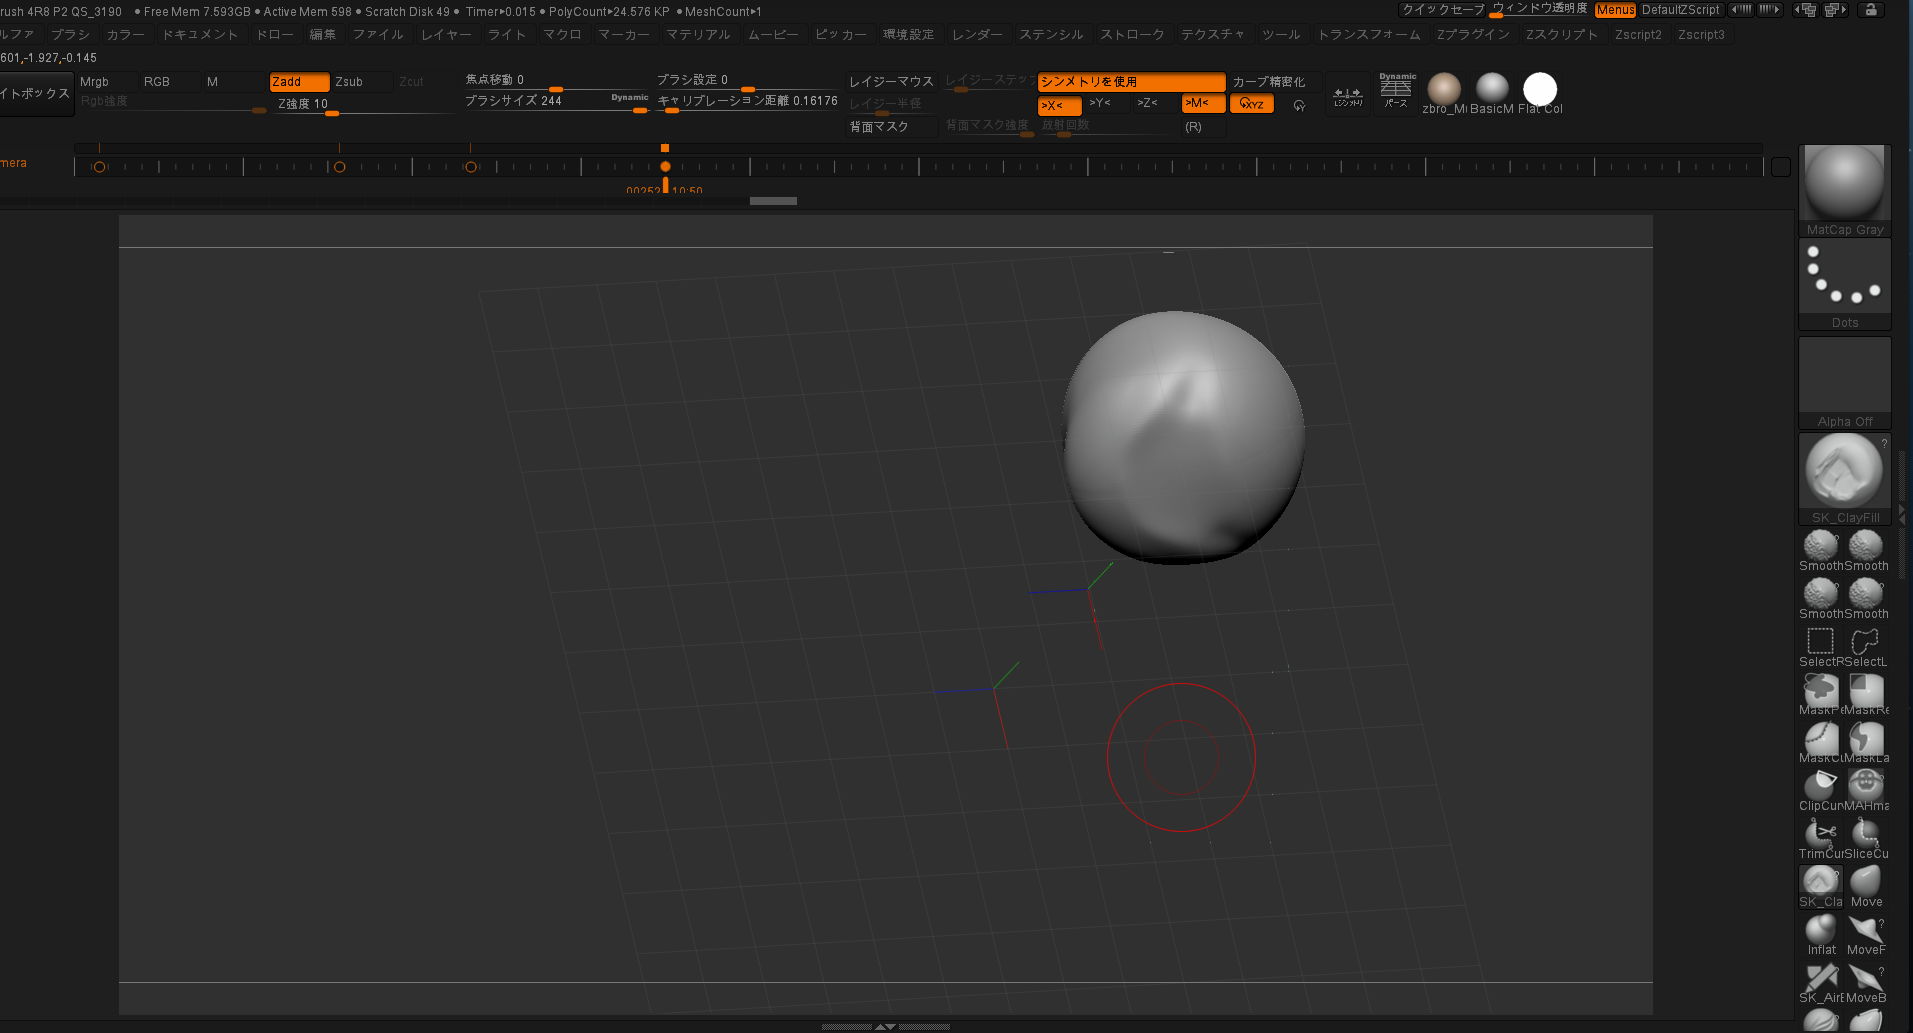Expand the bottom tray divider arrows
This screenshot has height=1033, width=1913.
[x=885, y=1026]
